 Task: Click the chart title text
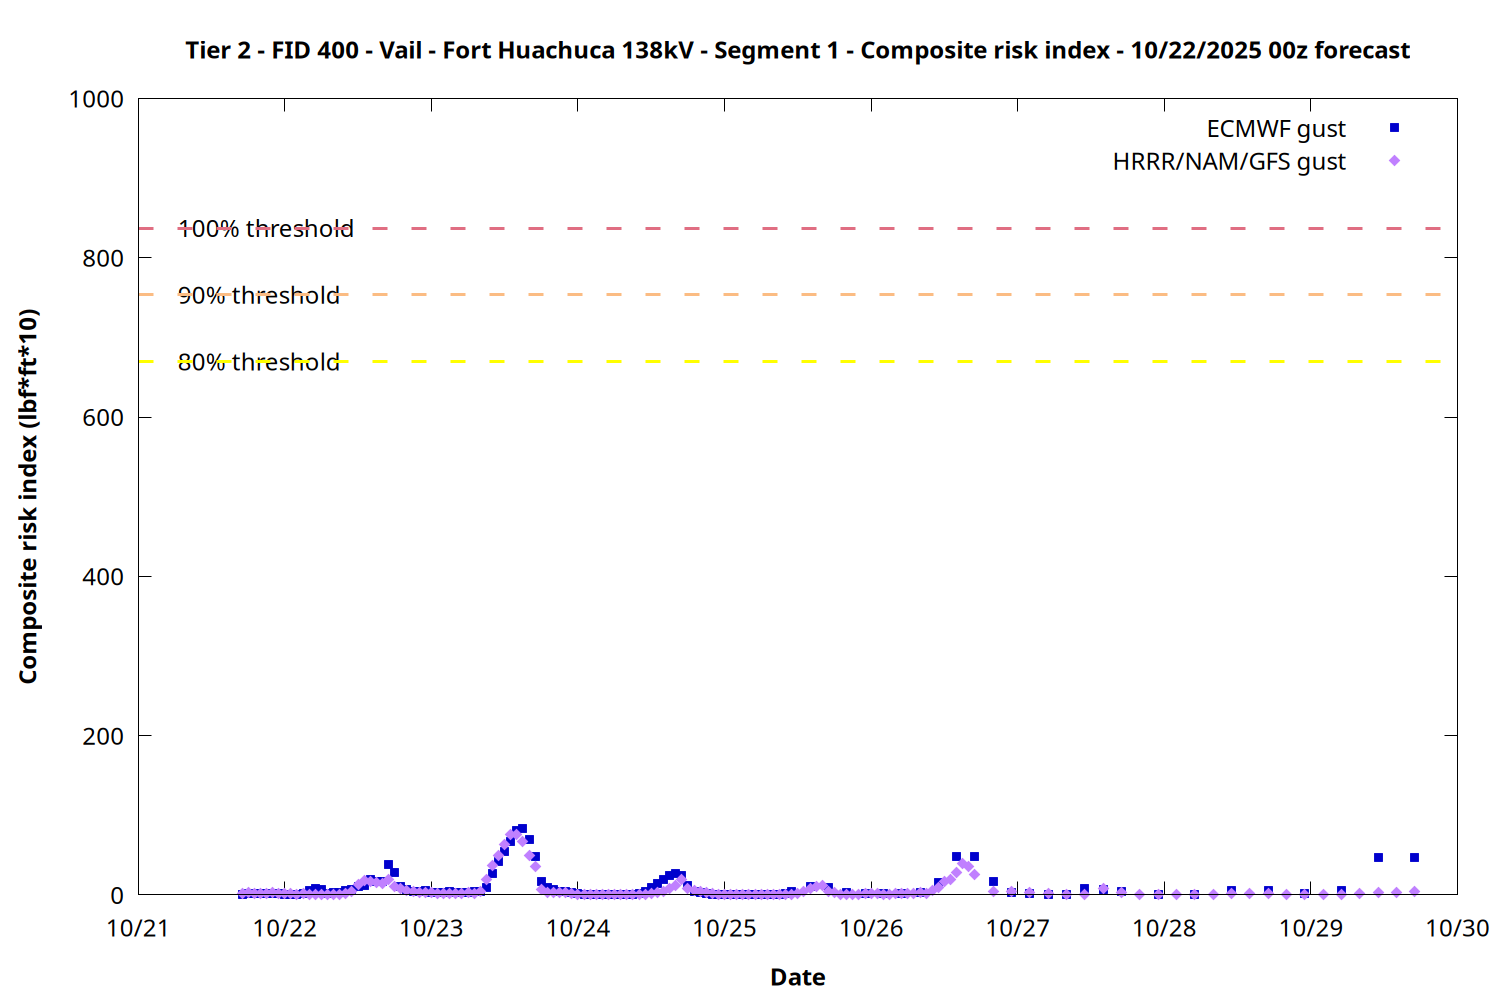click(797, 50)
